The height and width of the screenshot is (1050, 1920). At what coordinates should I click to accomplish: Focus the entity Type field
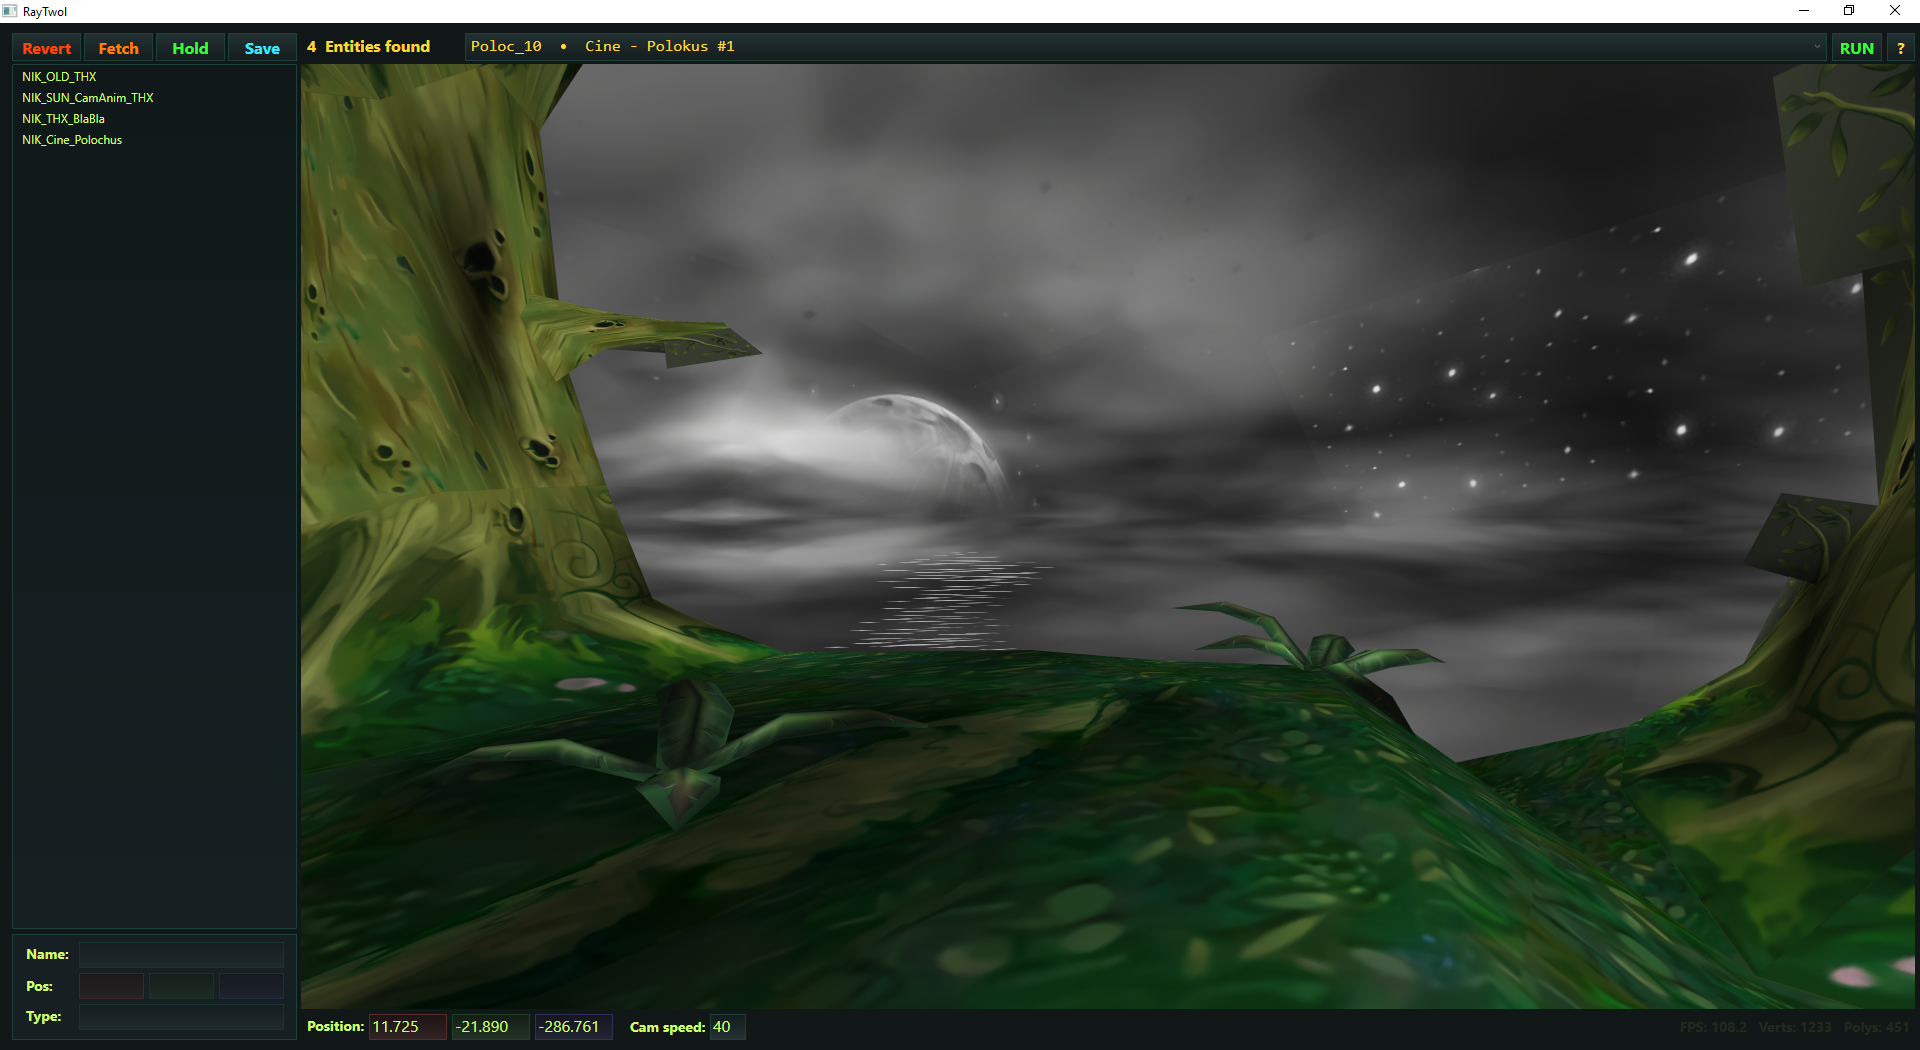(181, 1017)
